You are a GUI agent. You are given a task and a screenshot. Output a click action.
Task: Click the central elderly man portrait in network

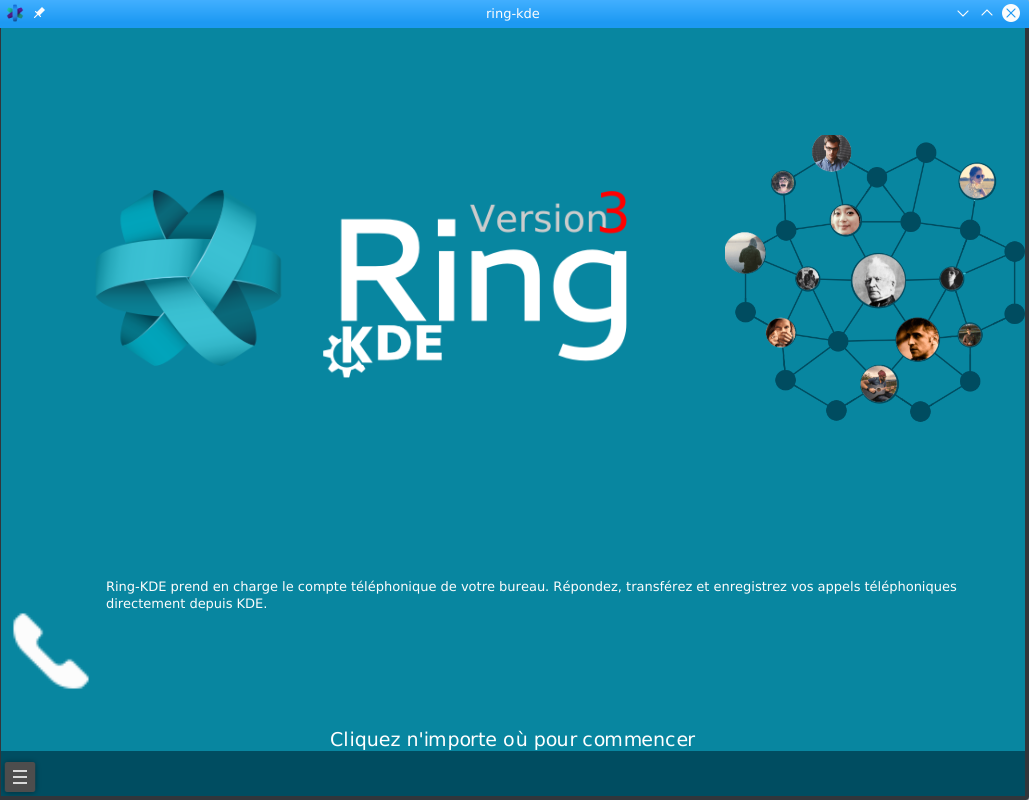[x=878, y=280]
